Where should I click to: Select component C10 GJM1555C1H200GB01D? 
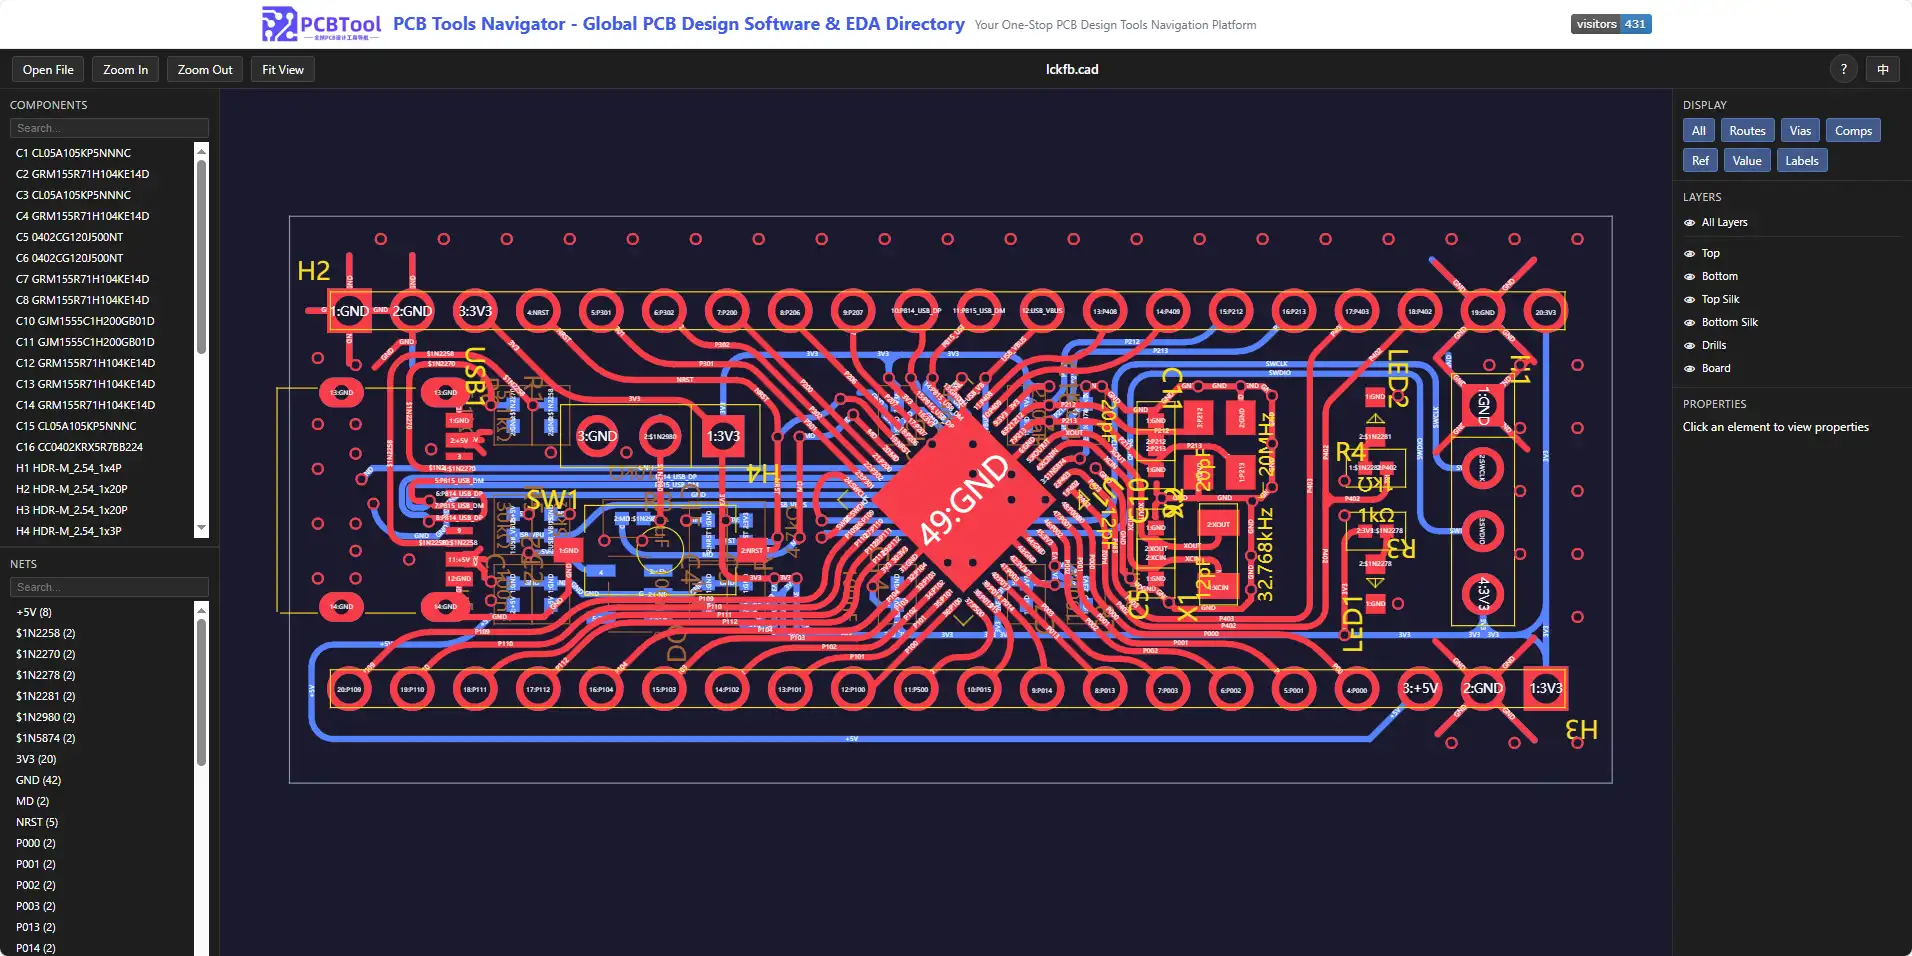click(x=85, y=321)
